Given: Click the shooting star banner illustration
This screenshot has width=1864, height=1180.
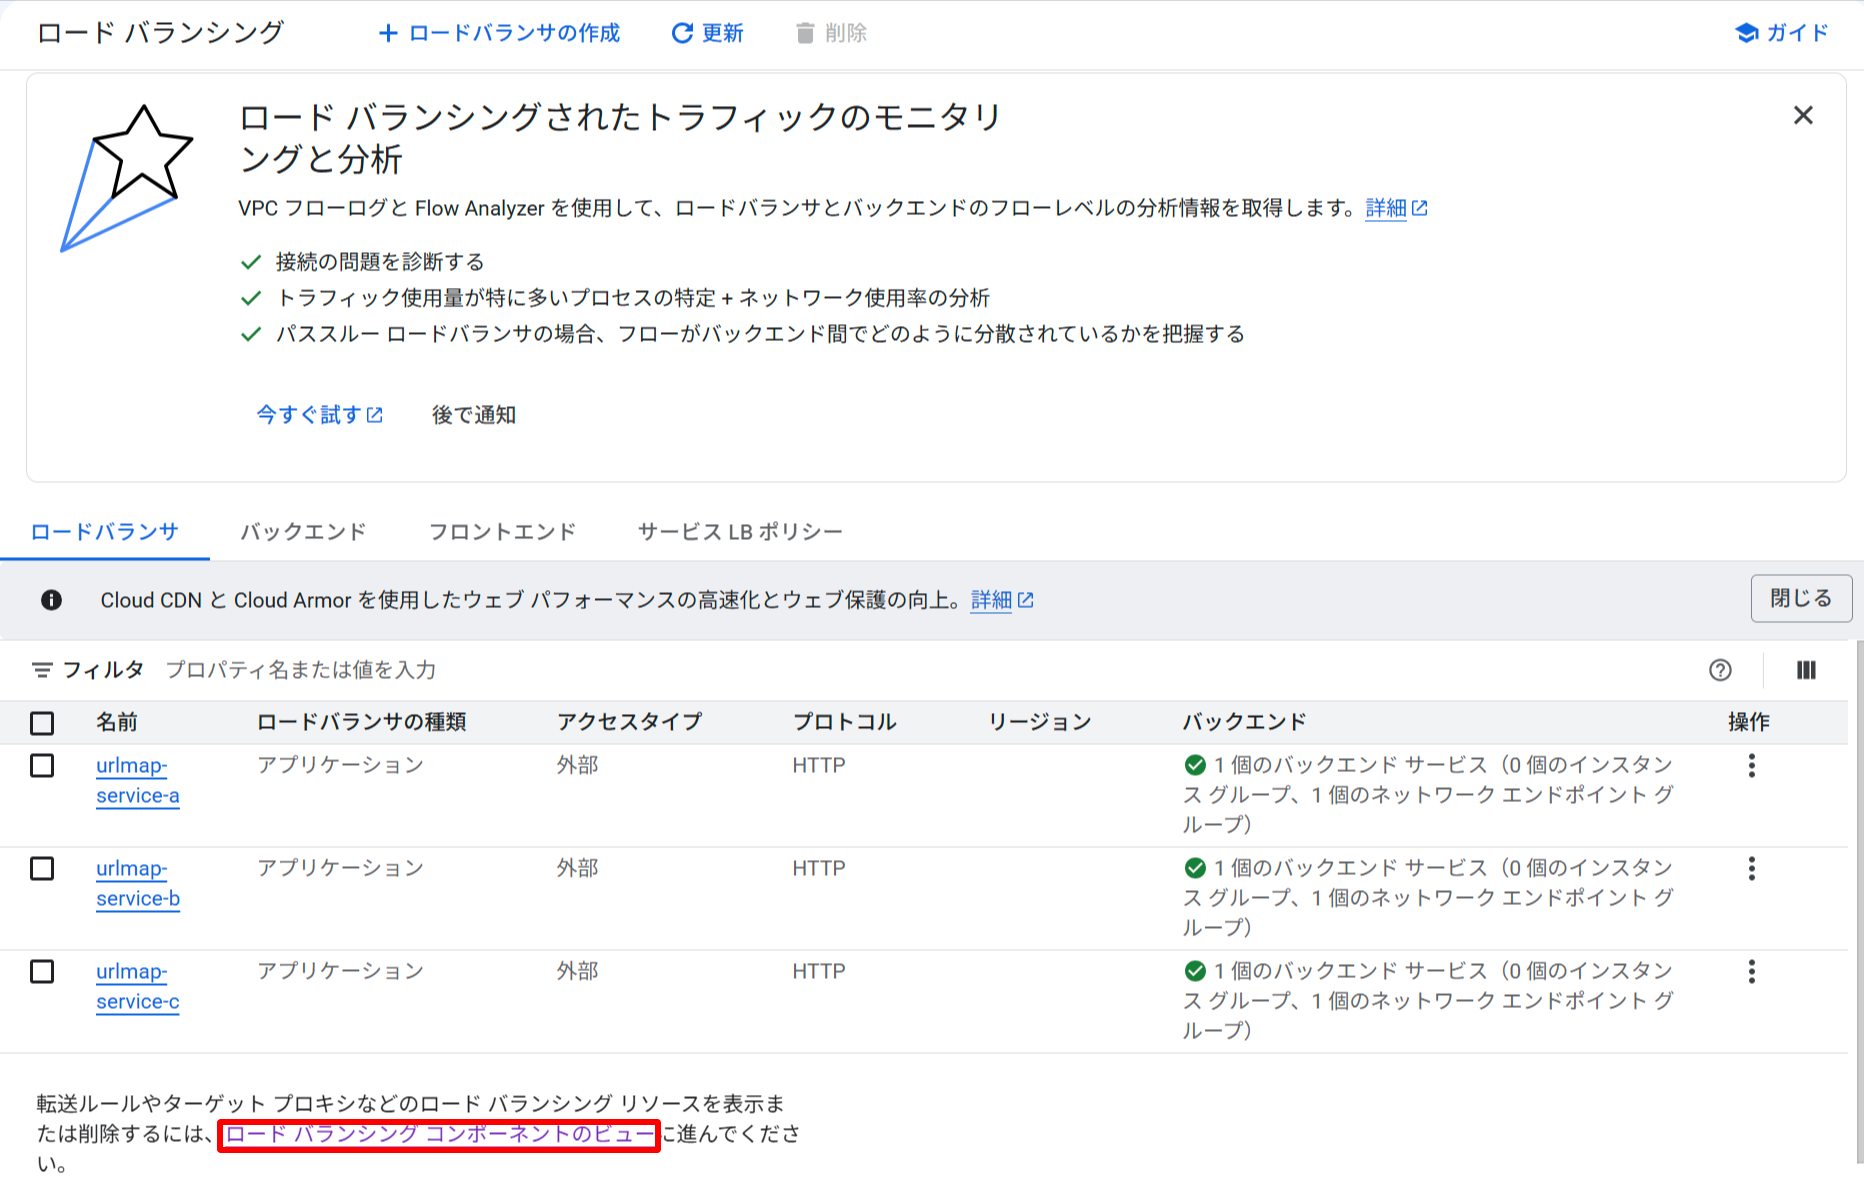Looking at the screenshot, I should point(127,178).
